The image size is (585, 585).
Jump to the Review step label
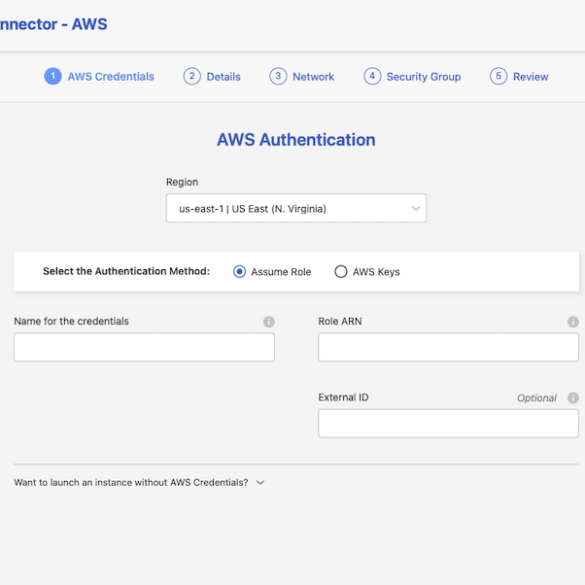pyautogui.click(x=531, y=77)
